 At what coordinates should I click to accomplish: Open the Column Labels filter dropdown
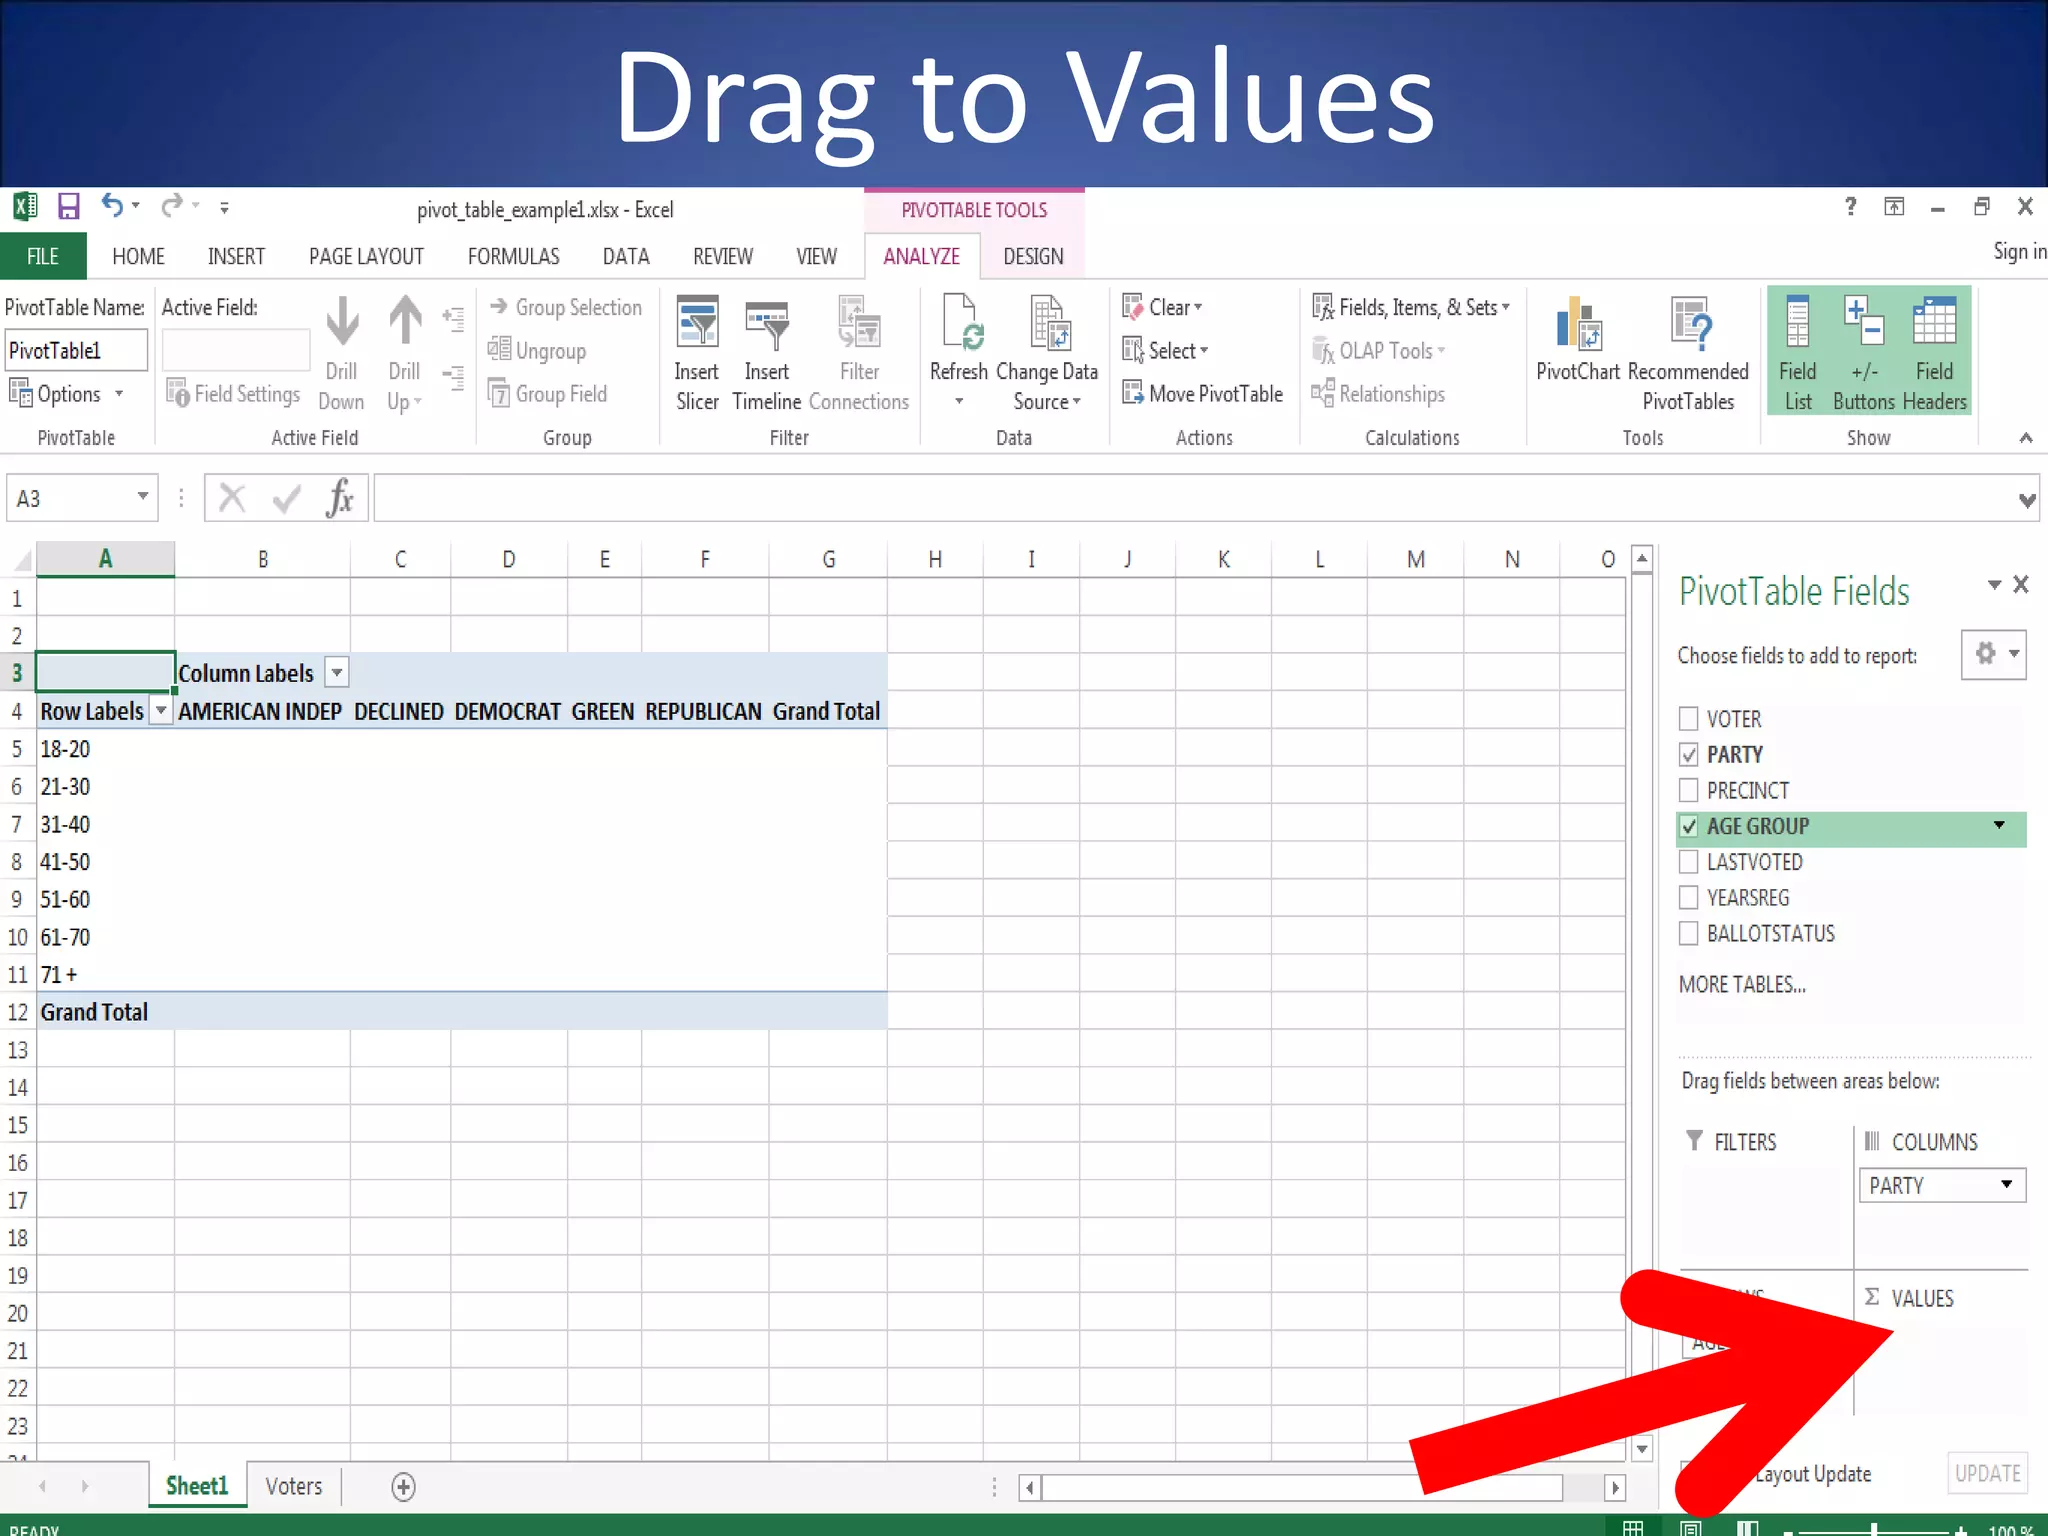(x=338, y=674)
